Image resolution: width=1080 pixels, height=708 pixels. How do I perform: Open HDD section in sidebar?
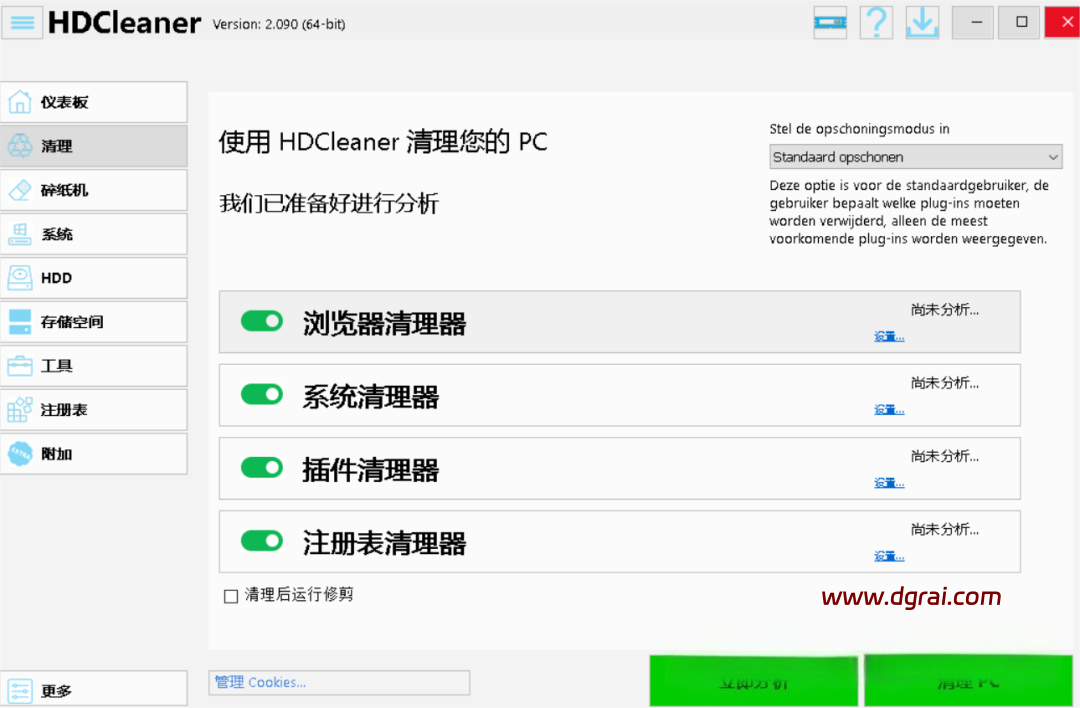pyautogui.click(x=94, y=278)
